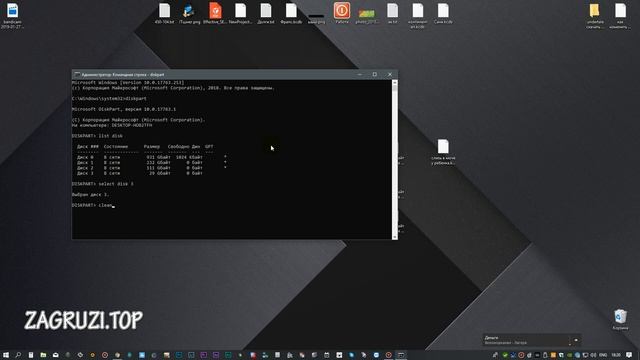Click the orange tray icon
The width and height of the screenshot is (640, 360).
point(553,355)
